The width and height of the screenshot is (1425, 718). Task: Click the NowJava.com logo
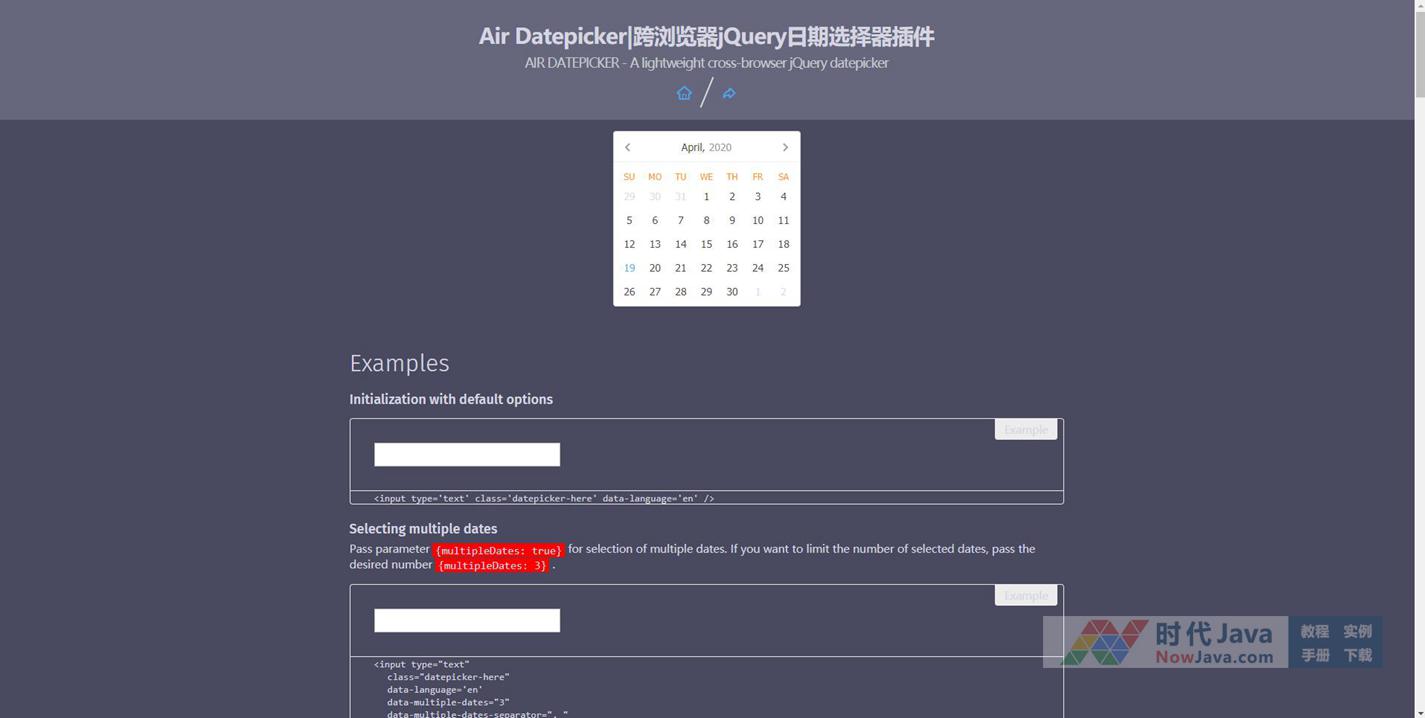[1170, 643]
